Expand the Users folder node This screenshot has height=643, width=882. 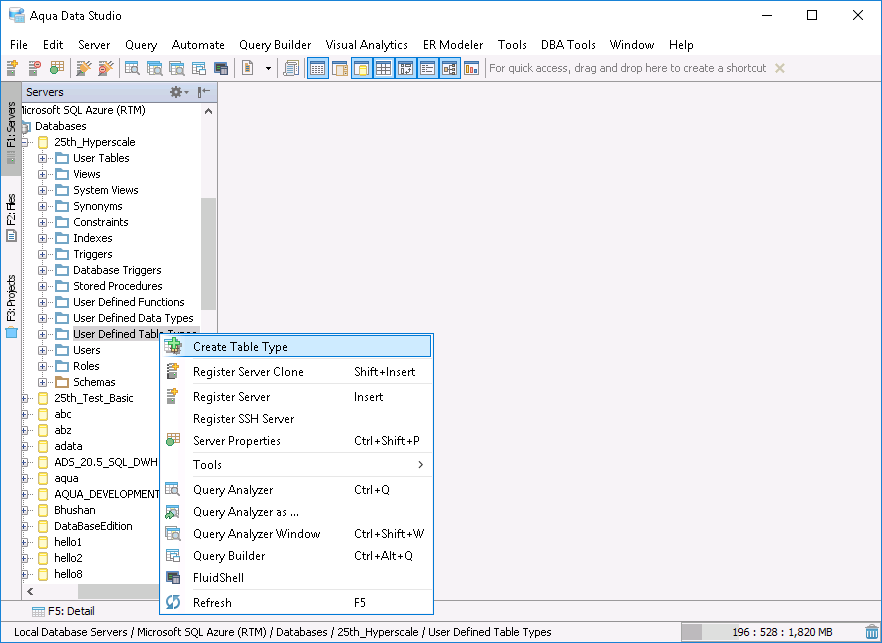click(x=42, y=350)
